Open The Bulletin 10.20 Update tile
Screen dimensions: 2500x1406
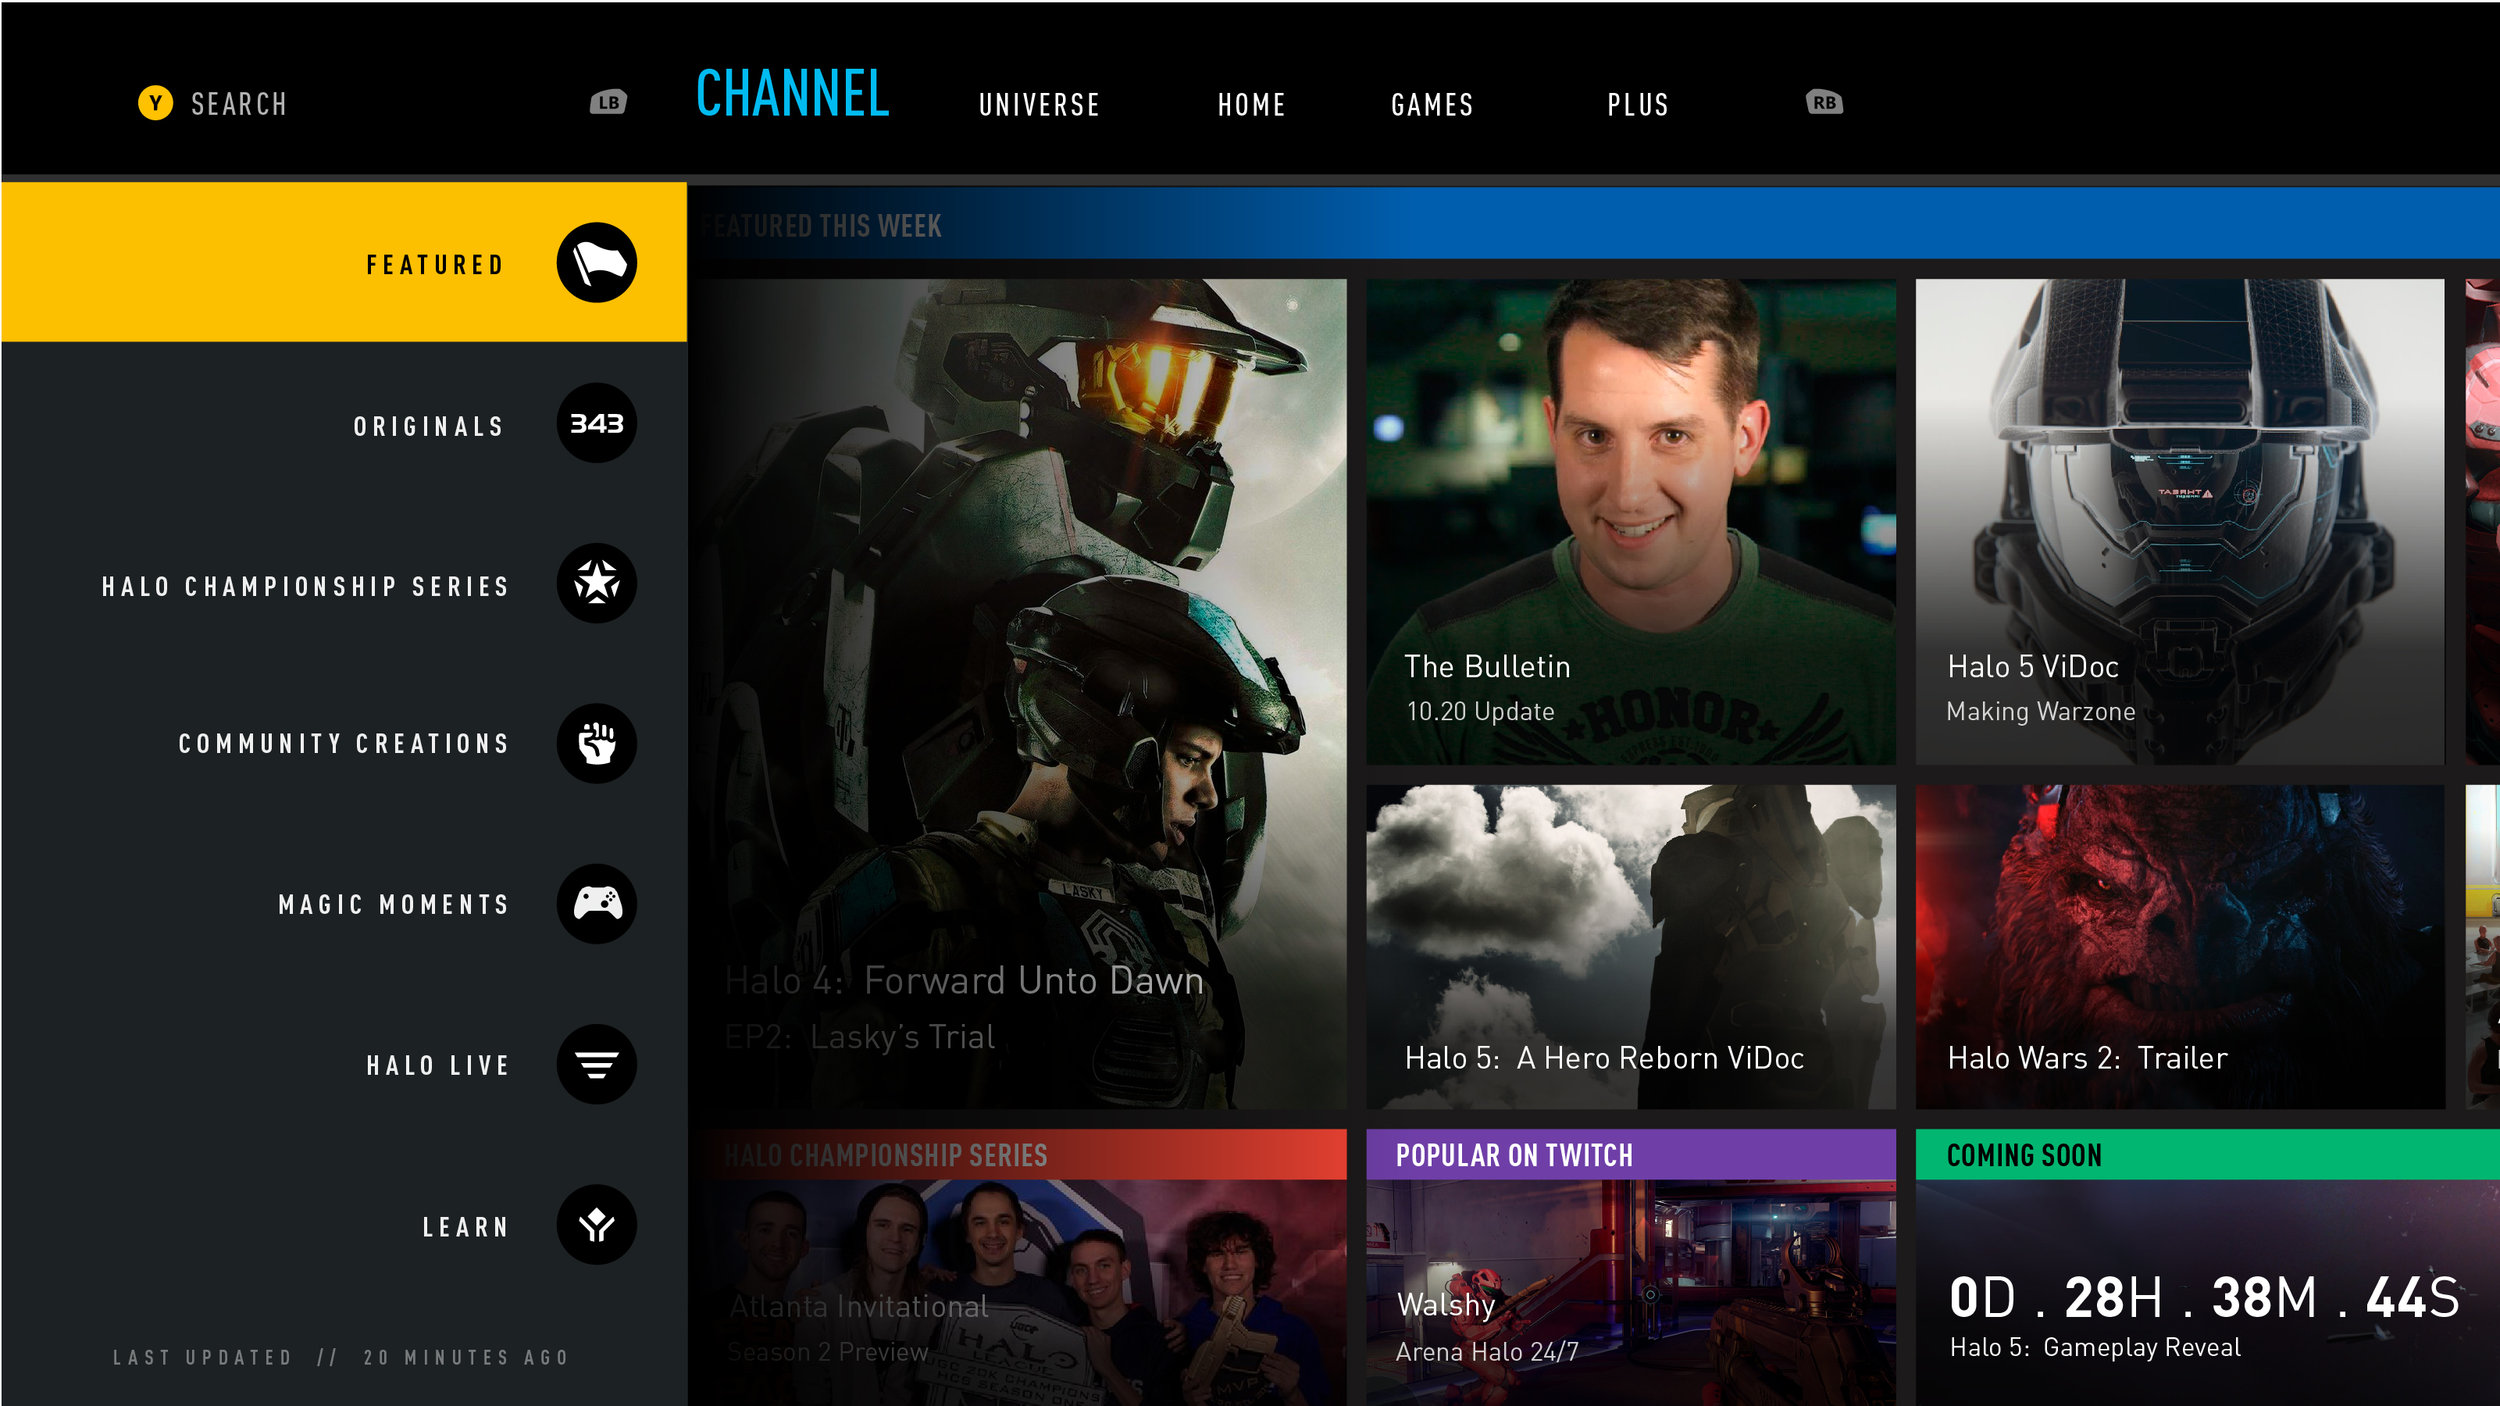(x=1631, y=522)
